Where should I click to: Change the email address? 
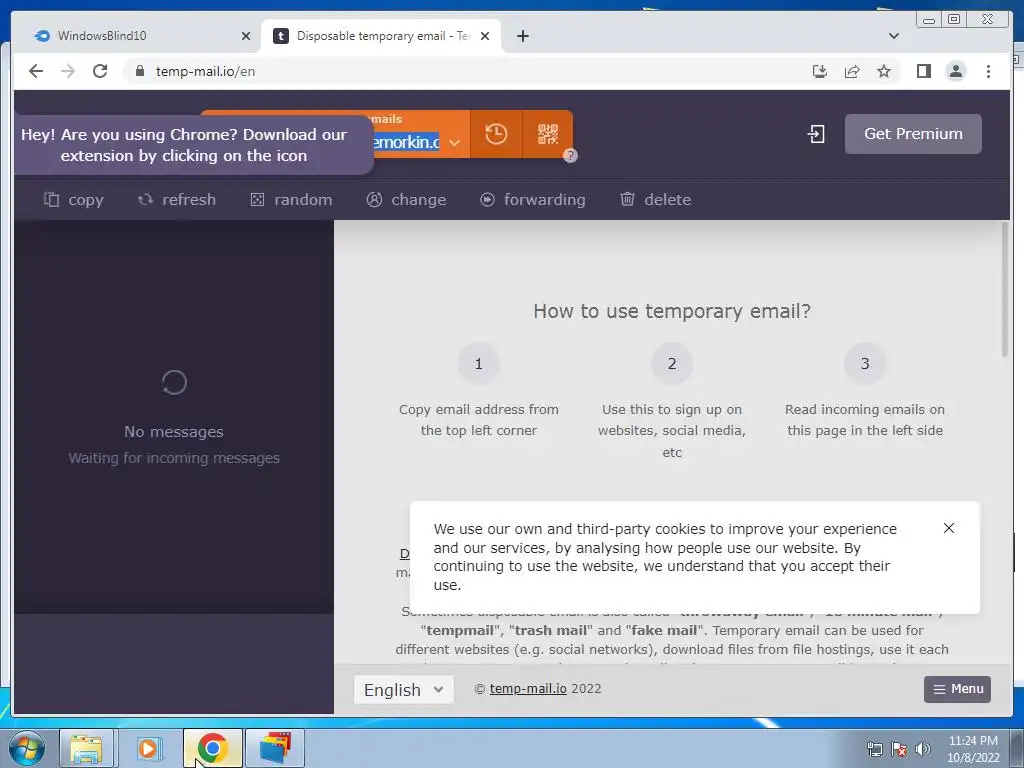pyautogui.click(x=406, y=200)
